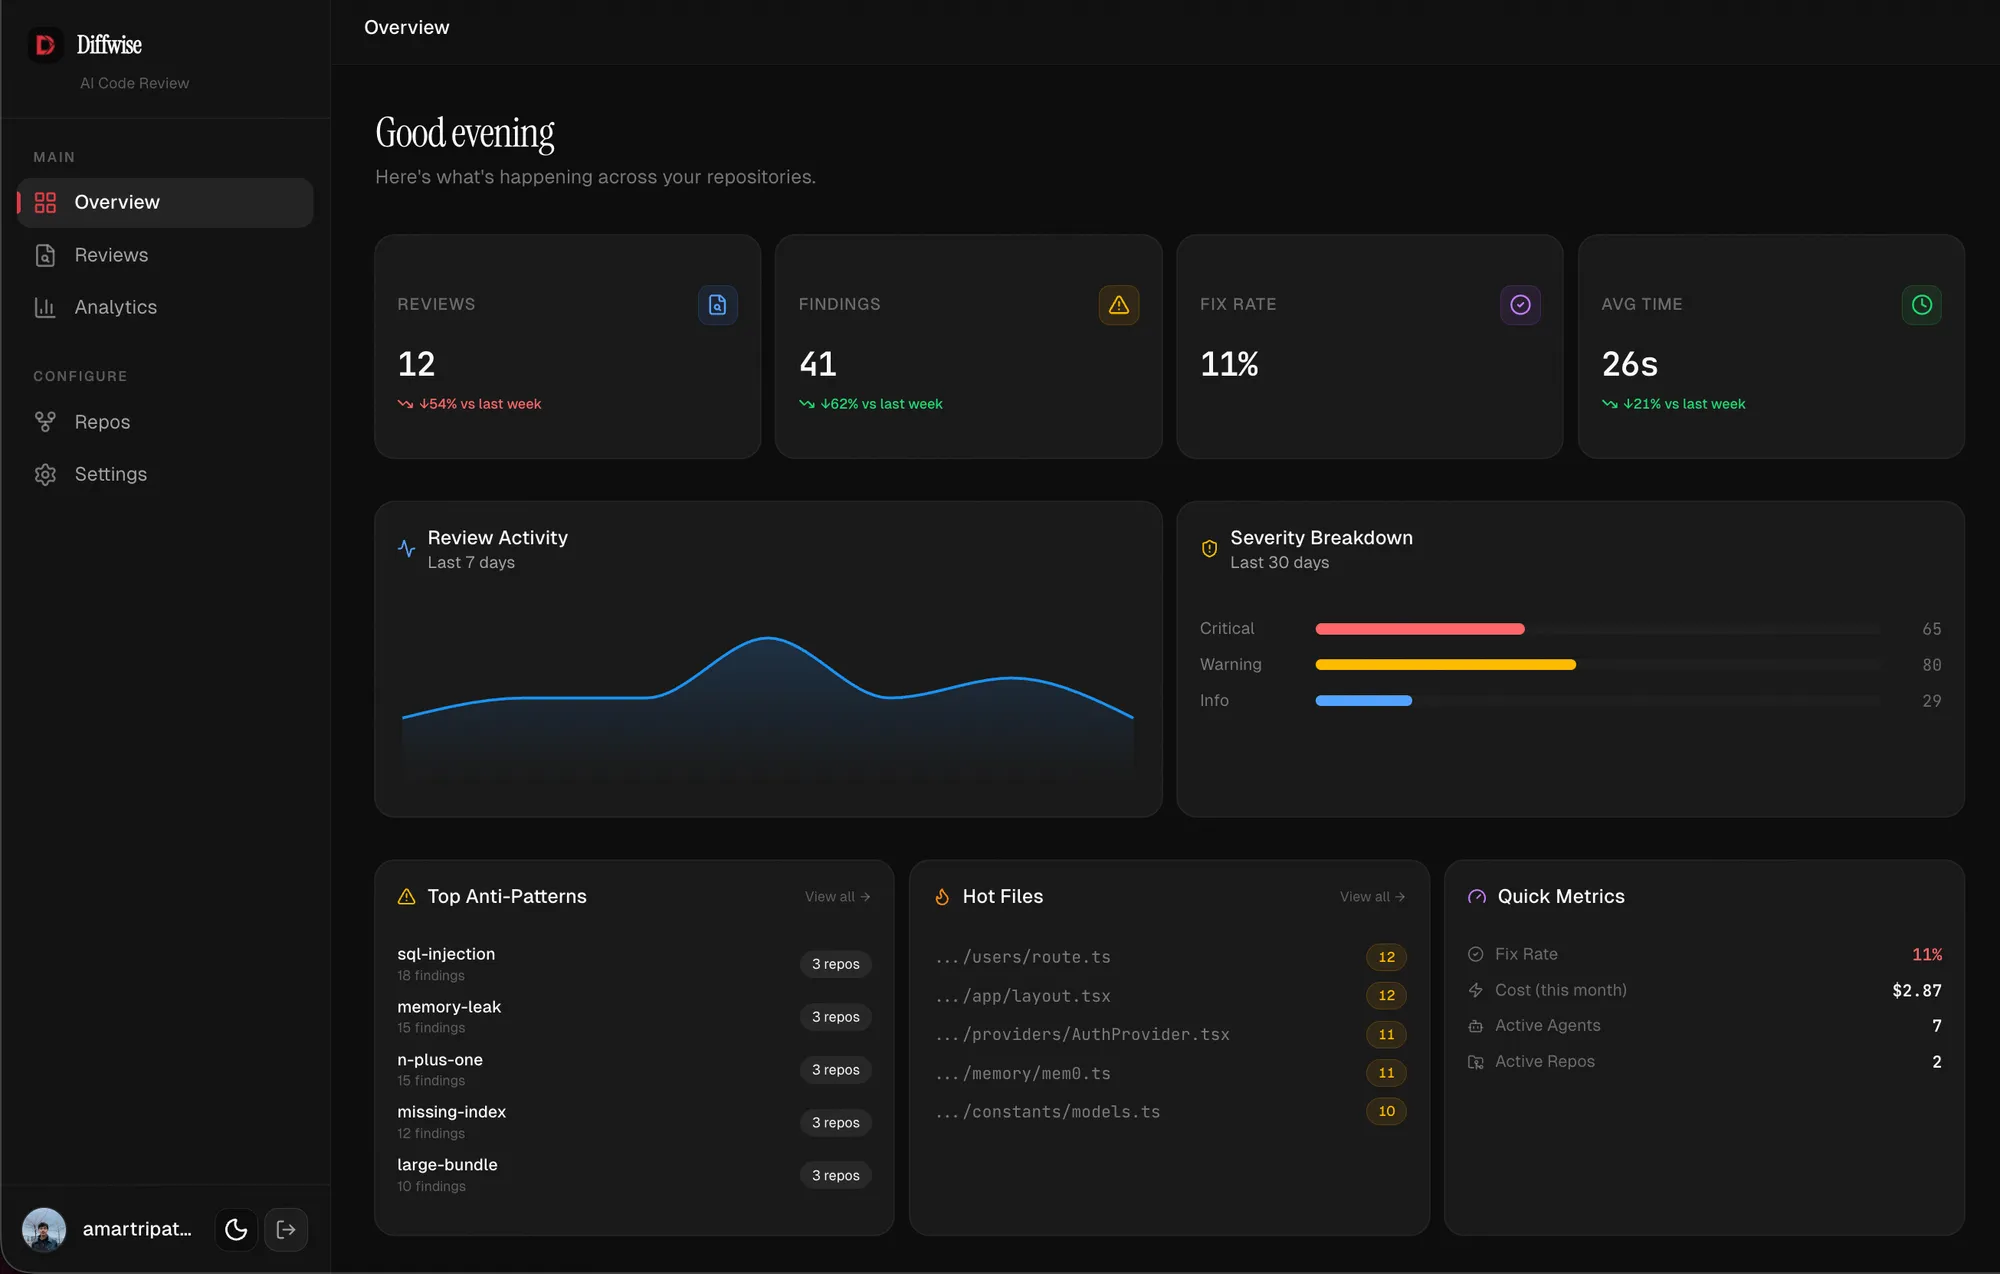
Task: Click the peak of the Review Activity chart
Action: tap(768, 638)
